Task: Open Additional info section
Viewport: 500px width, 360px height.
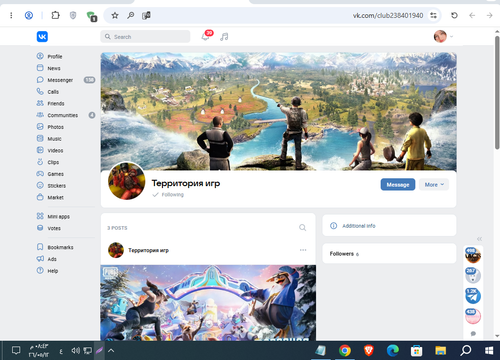Action: [389, 226]
